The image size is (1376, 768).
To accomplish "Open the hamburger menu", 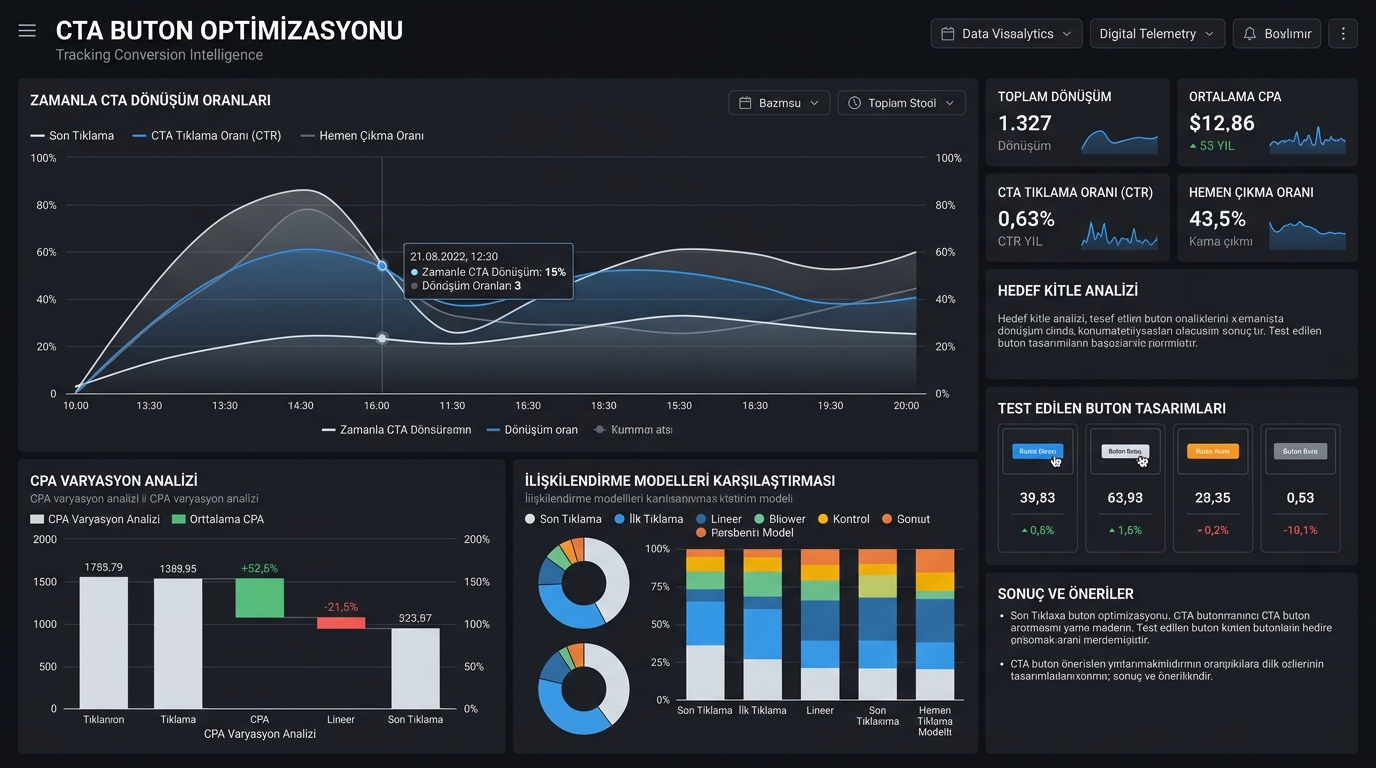I will click(x=27, y=31).
